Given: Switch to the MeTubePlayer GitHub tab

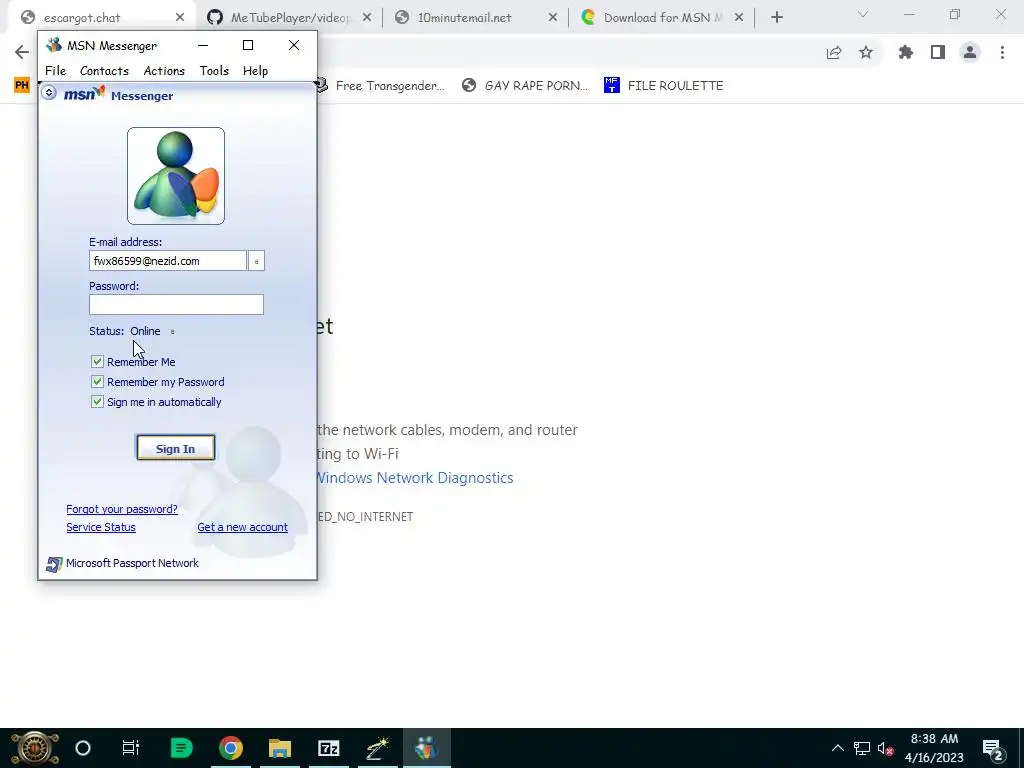Looking at the screenshot, I should point(290,18).
